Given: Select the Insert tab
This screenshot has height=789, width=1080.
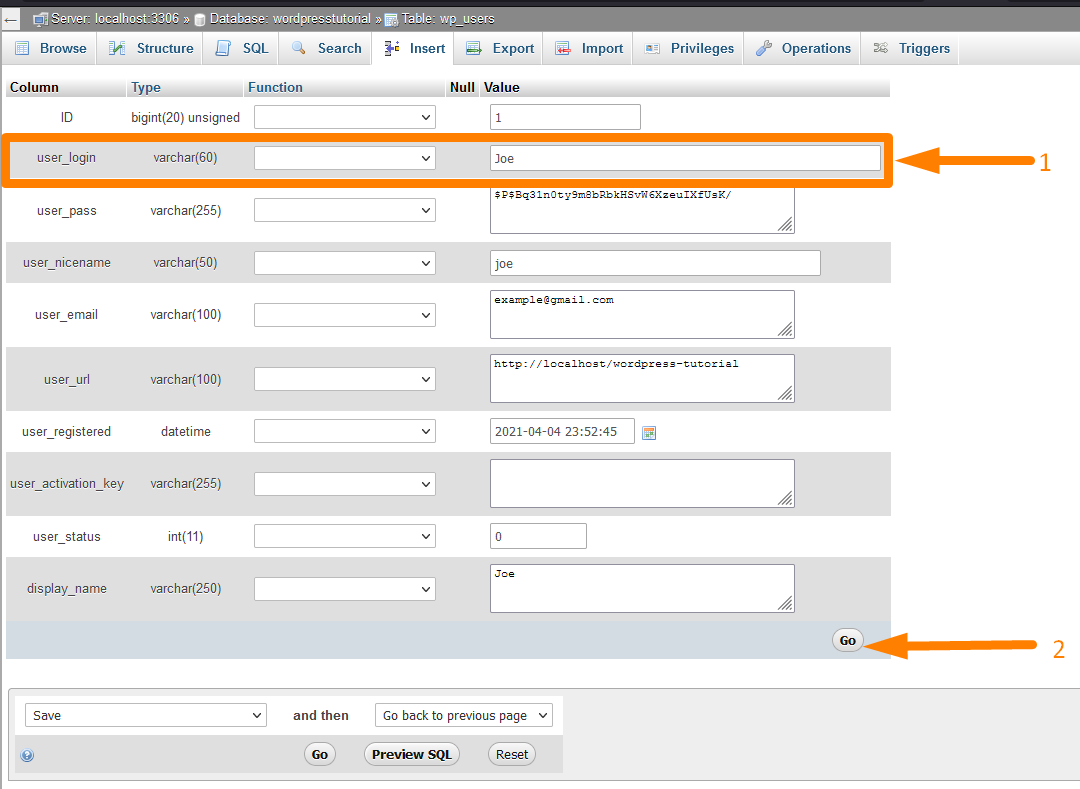Looking at the screenshot, I should pos(414,48).
